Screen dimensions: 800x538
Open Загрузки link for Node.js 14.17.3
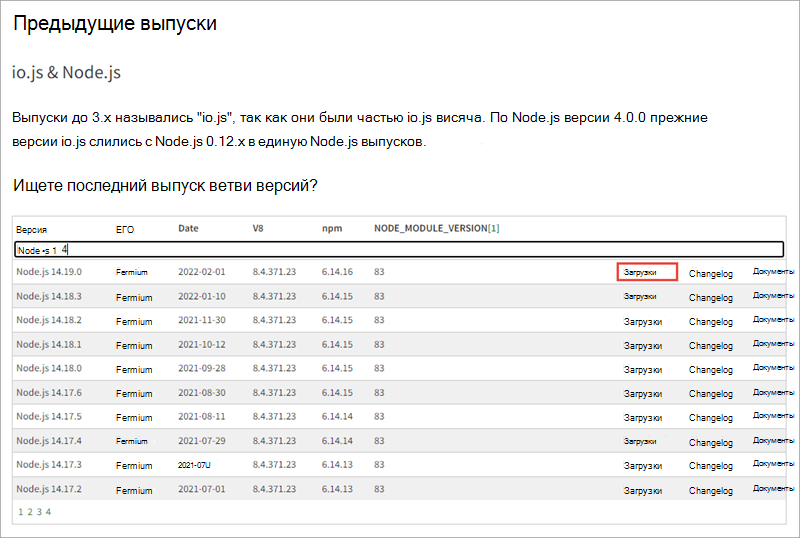click(643, 466)
